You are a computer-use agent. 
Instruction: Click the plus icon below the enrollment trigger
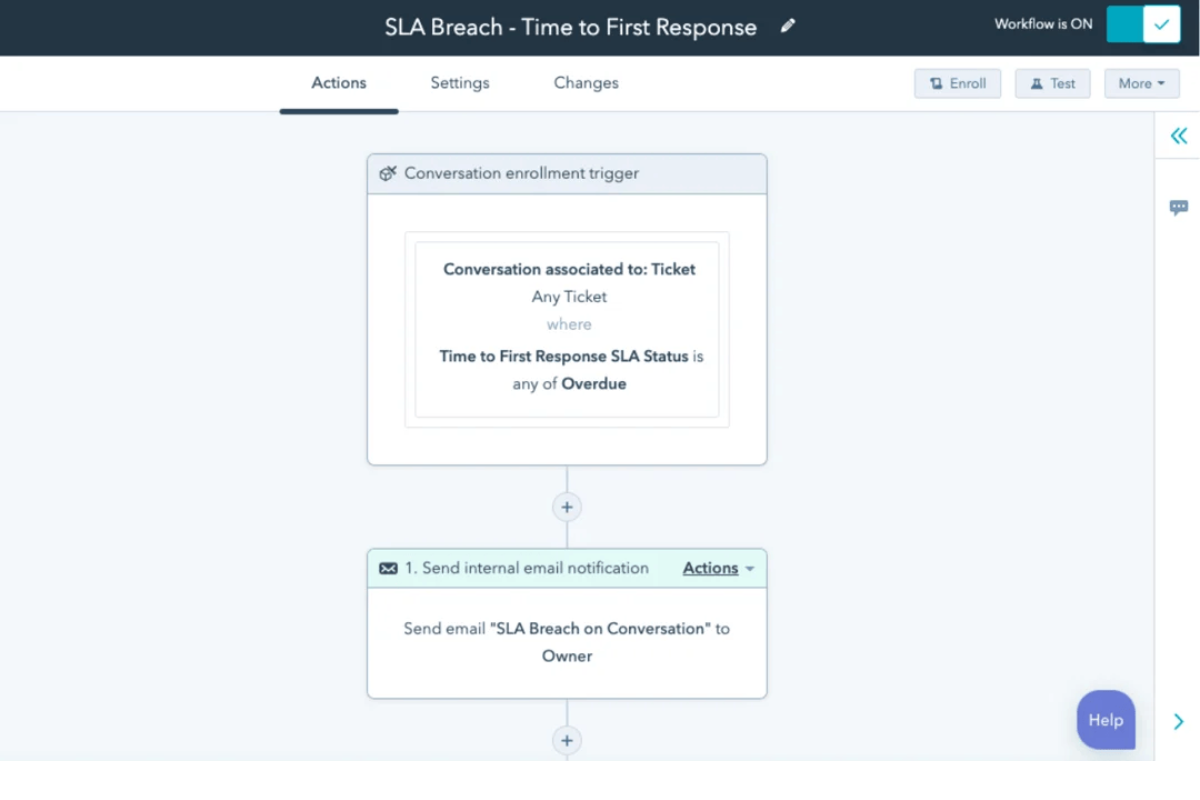click(x=567, y=507)
